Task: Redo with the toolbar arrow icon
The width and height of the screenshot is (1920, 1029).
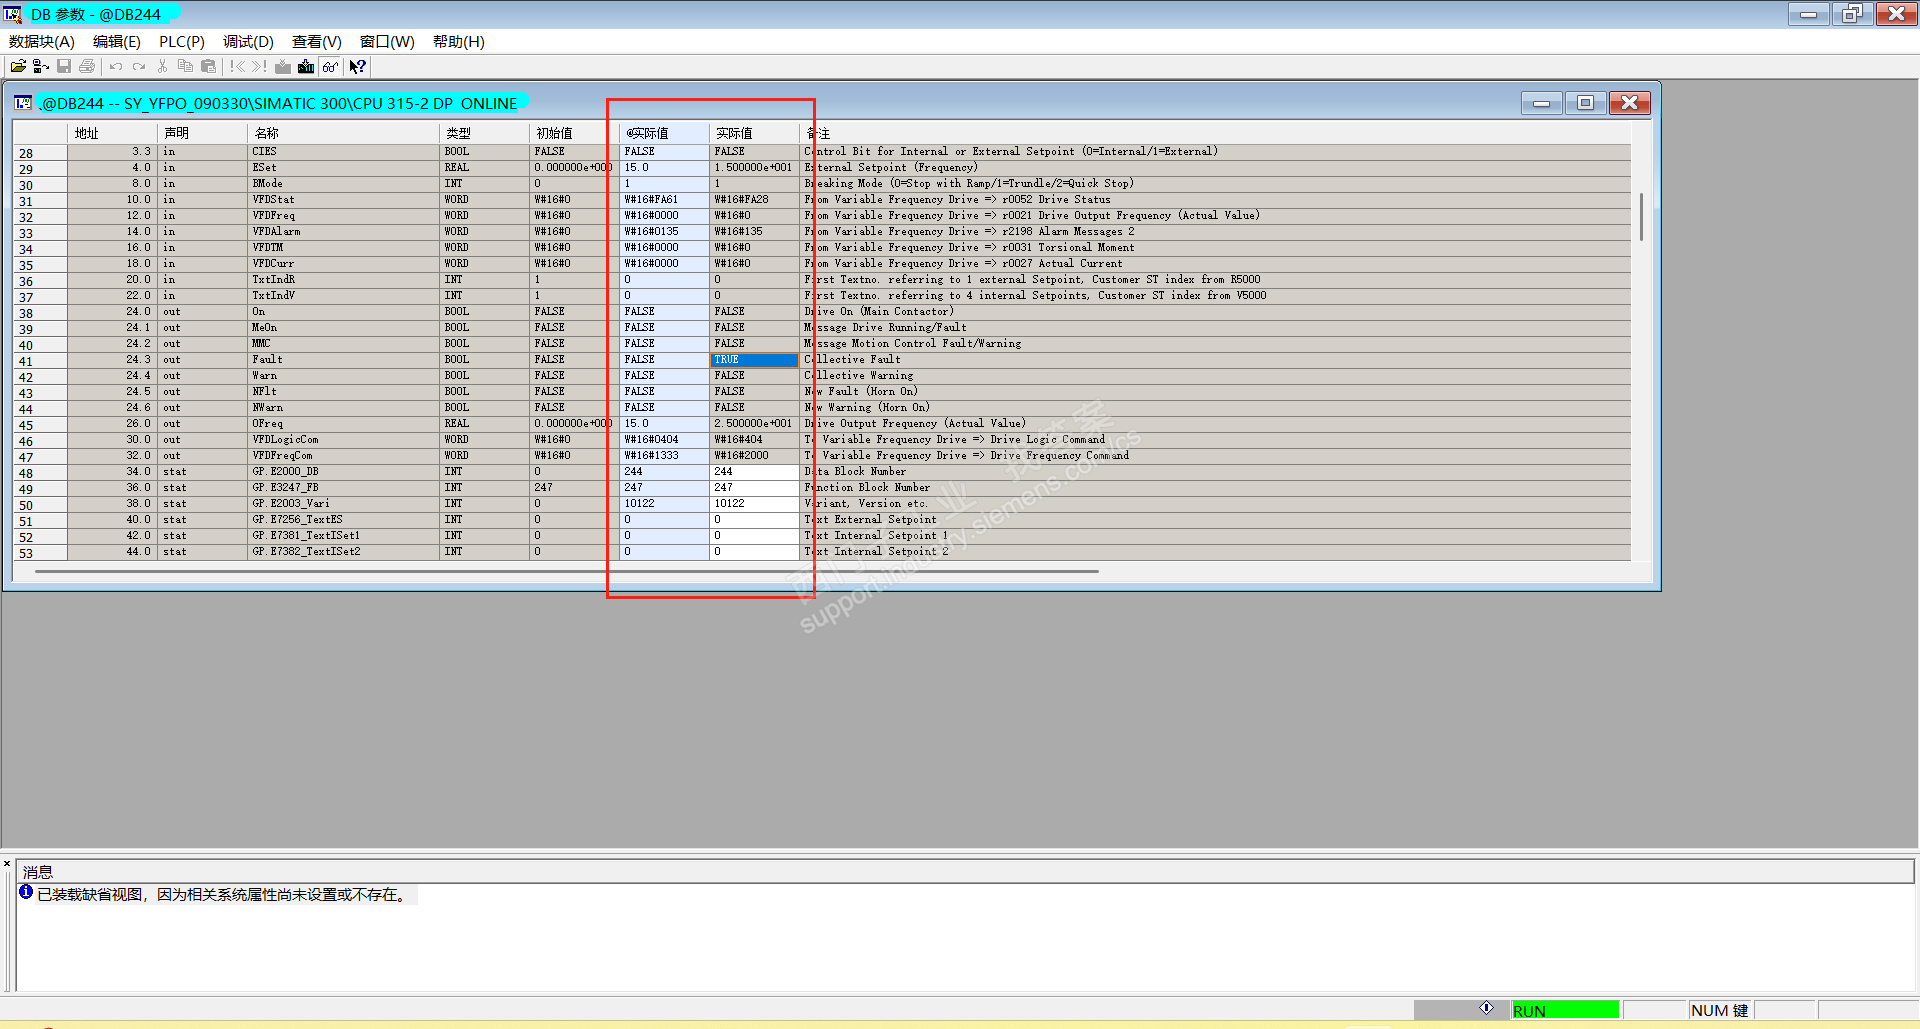Action: point(139,67)
